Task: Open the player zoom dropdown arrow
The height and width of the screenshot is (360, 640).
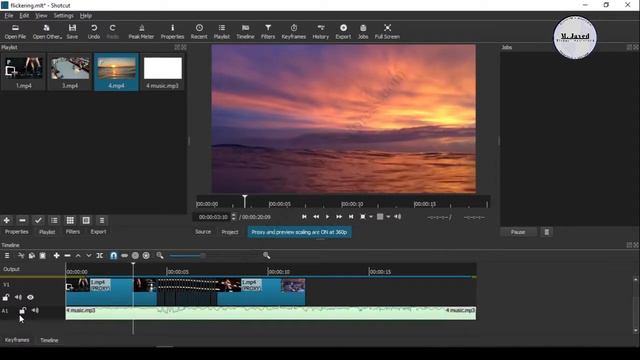Action: tap(371, 217)
